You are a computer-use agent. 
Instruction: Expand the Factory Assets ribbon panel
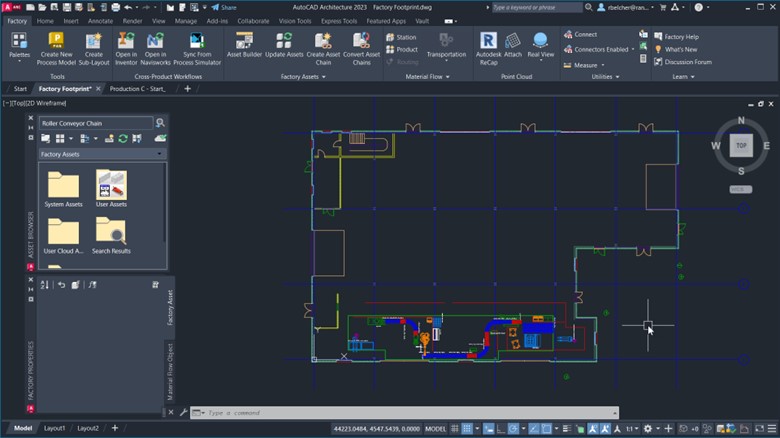tap(303, 77)
